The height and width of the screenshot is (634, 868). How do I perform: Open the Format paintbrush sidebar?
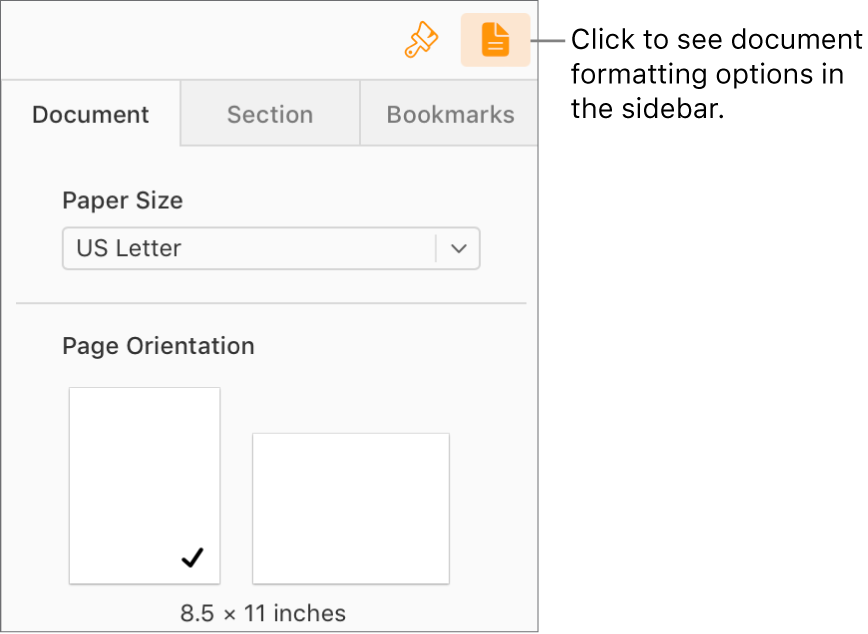point(421,40)
